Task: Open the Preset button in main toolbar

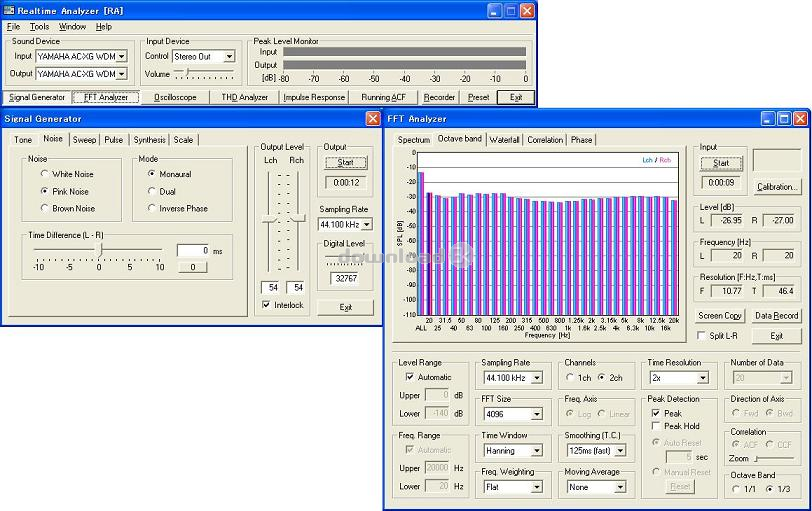Action: coord(478,97)
